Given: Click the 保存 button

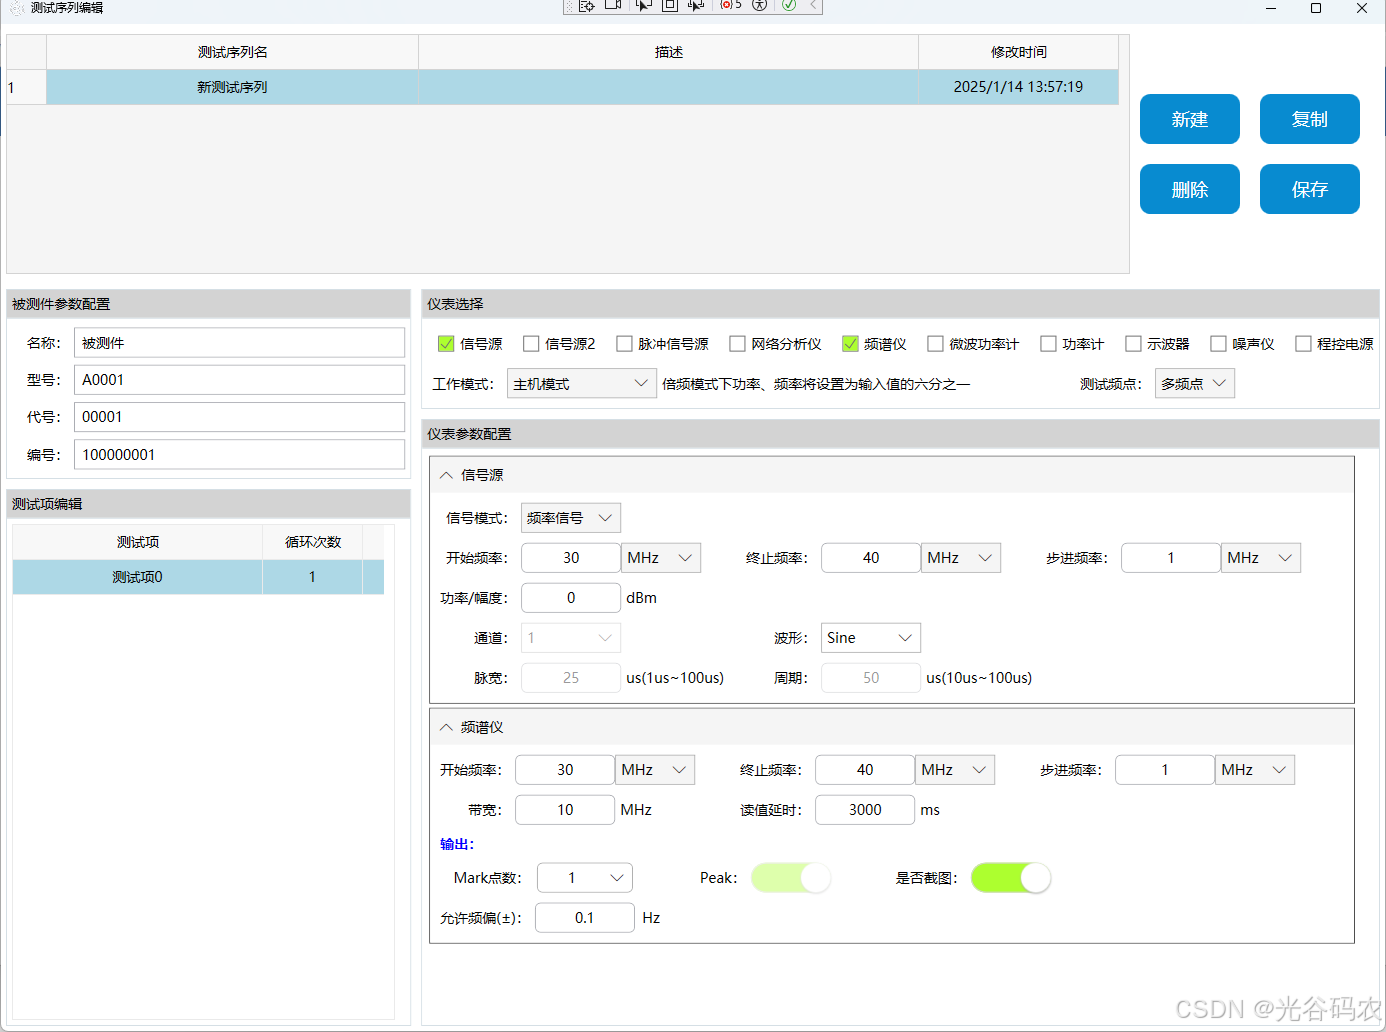Looking at the screenshot, I should 1310,189.
